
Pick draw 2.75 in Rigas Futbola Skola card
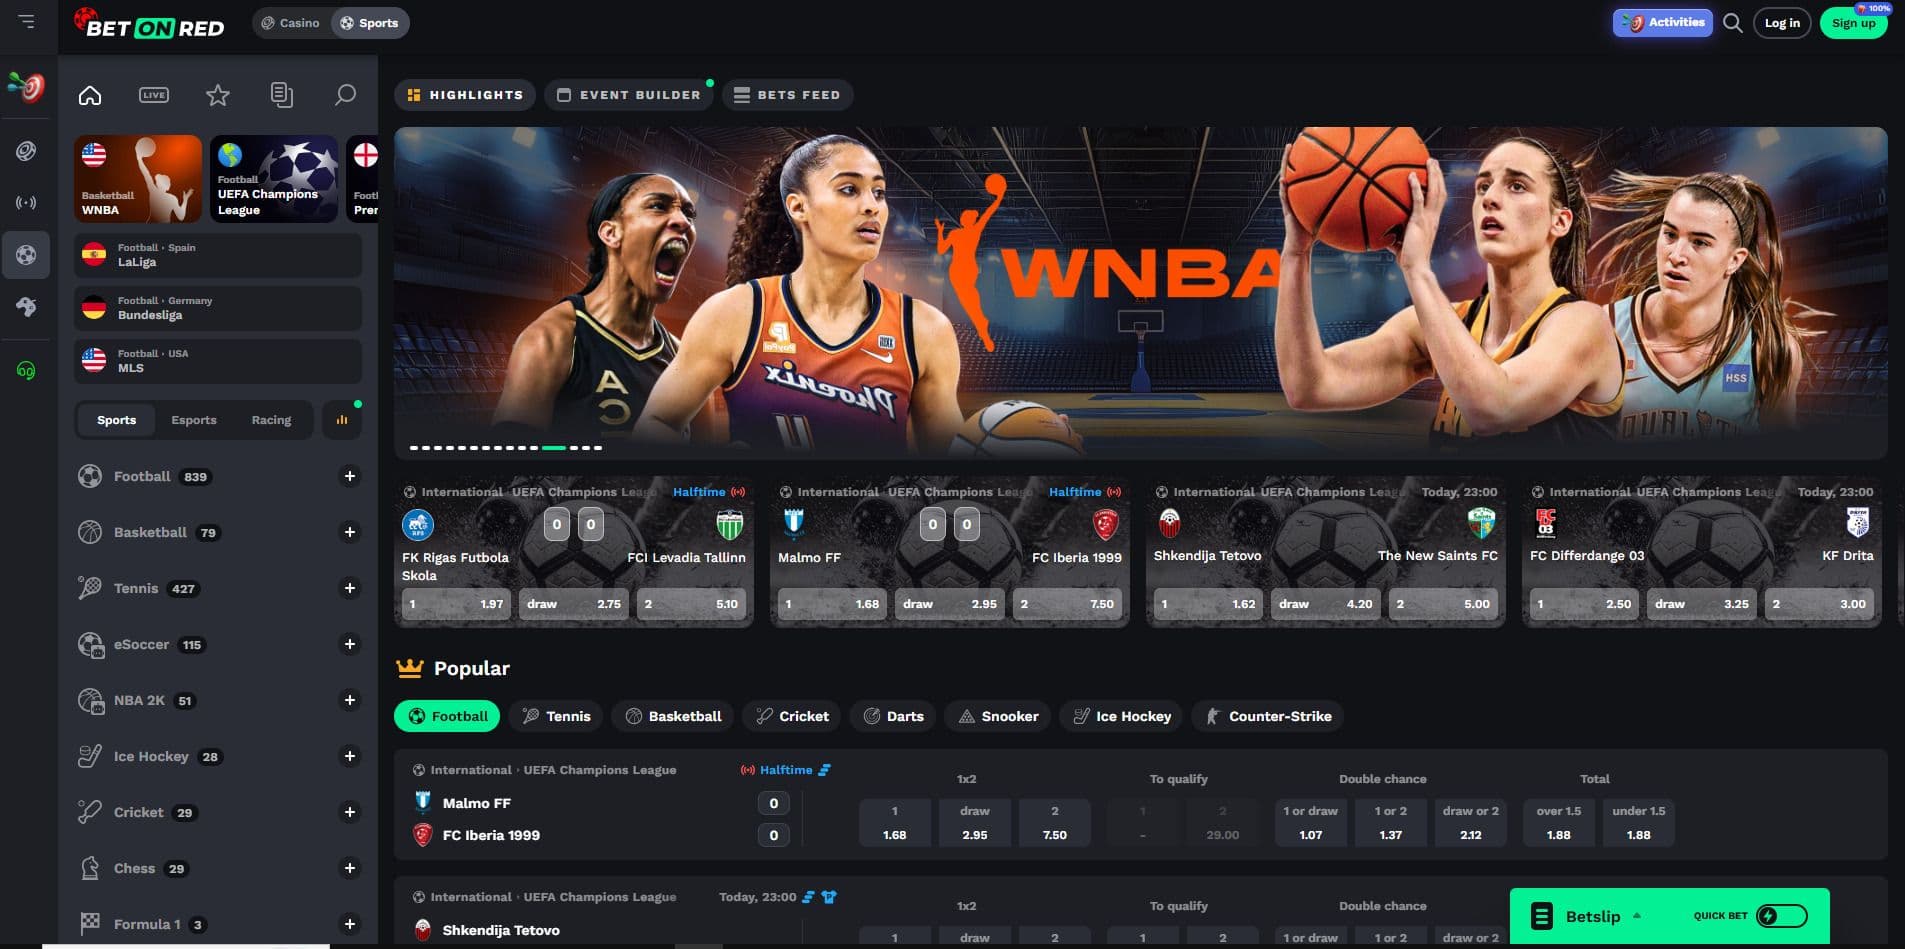pos(574,604)
